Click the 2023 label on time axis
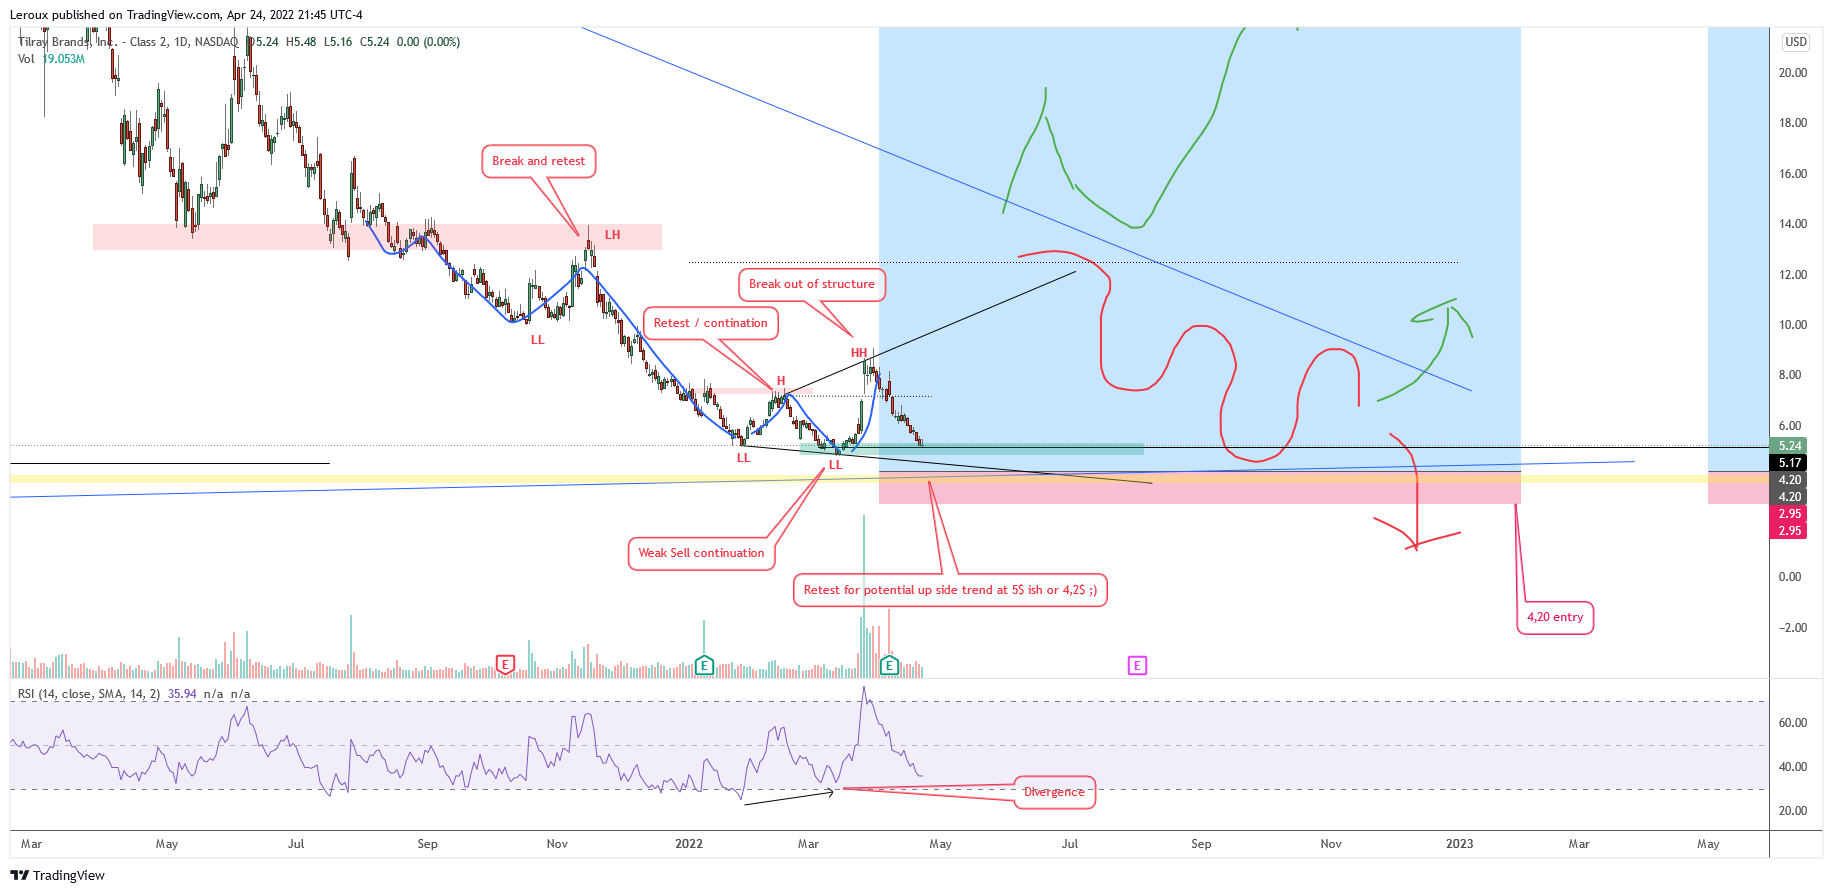Viewport: 1833px width, 893px height. (x=1460, y=844)
